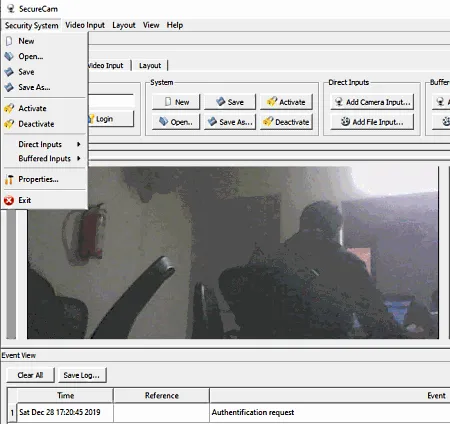Switch to the Layout tab
The height and width of the screenshot is (424, 450).
[x=150, y=65]
